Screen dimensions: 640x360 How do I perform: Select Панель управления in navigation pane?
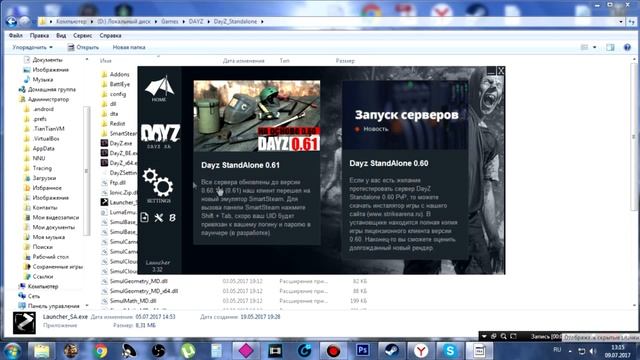(49, 306)
